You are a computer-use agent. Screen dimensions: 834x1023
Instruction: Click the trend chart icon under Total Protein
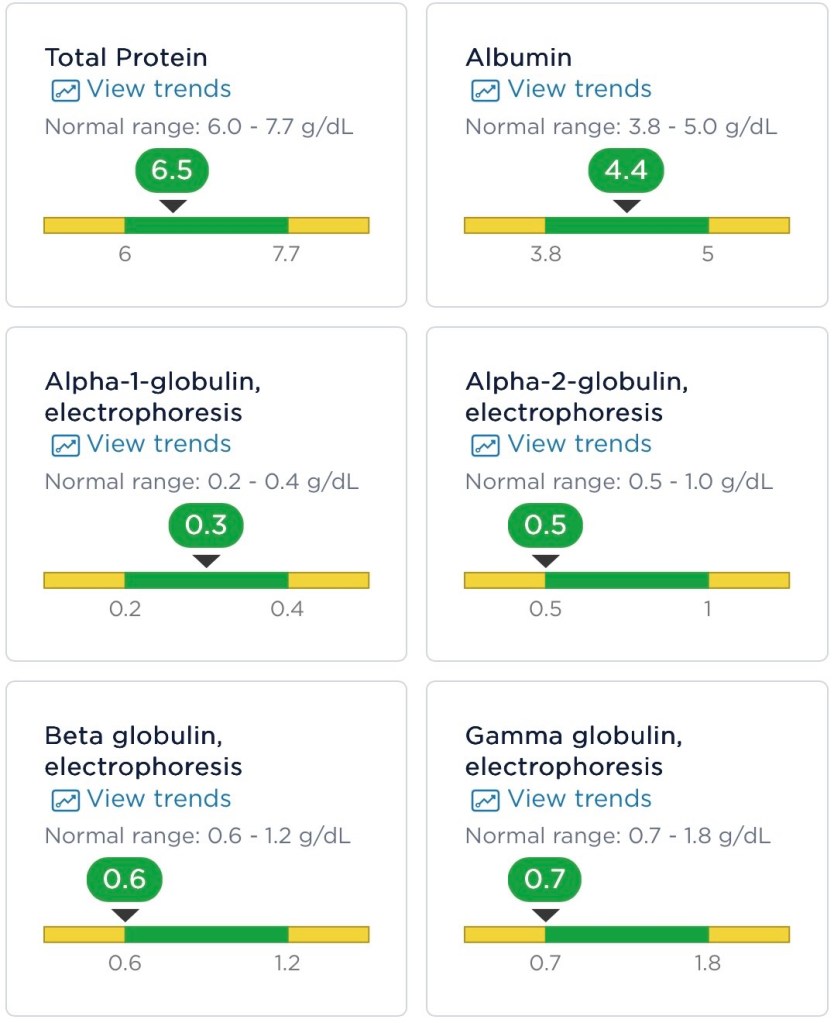click(65, 90)
